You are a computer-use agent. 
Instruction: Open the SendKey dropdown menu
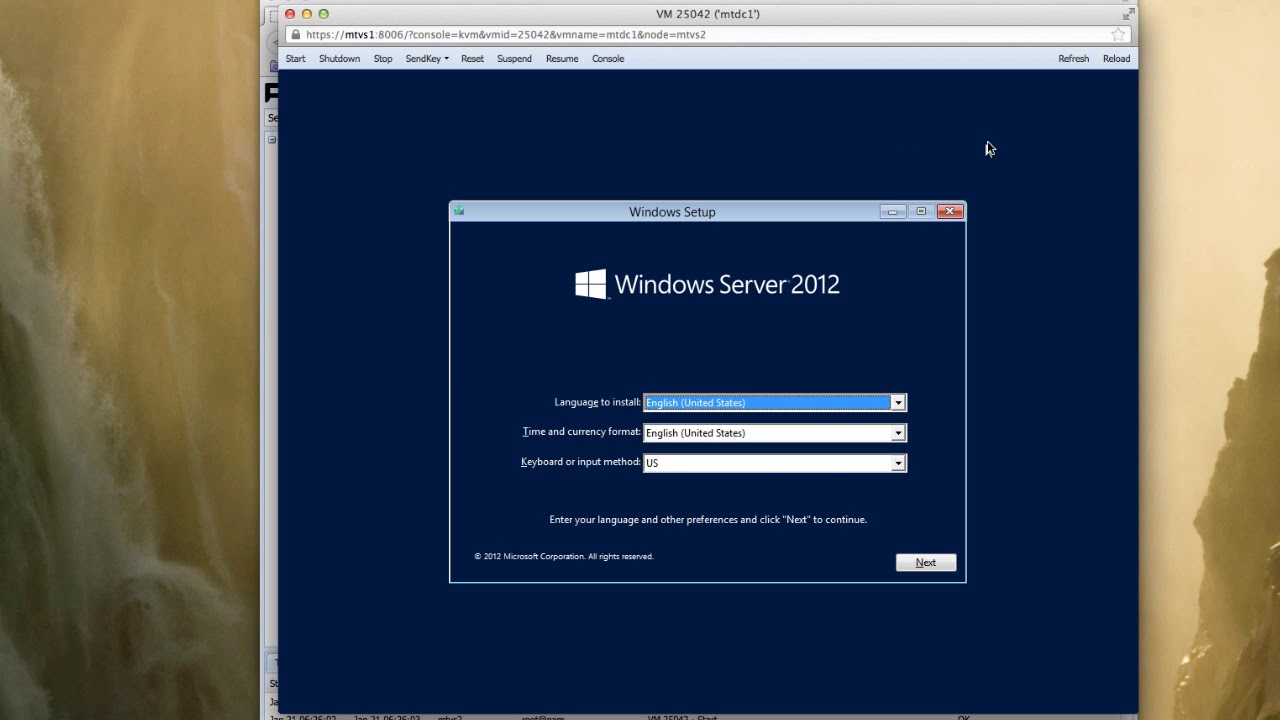pos(427,59)
